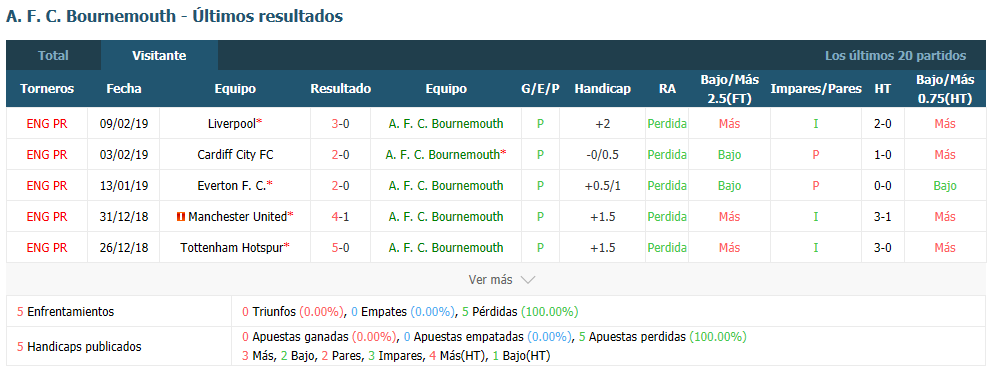Click ENG PR tournament in first row

[47, 124]
